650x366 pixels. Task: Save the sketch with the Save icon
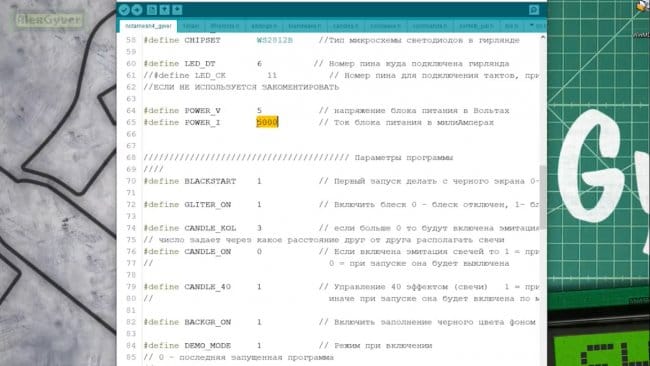[x=177, y=10]
